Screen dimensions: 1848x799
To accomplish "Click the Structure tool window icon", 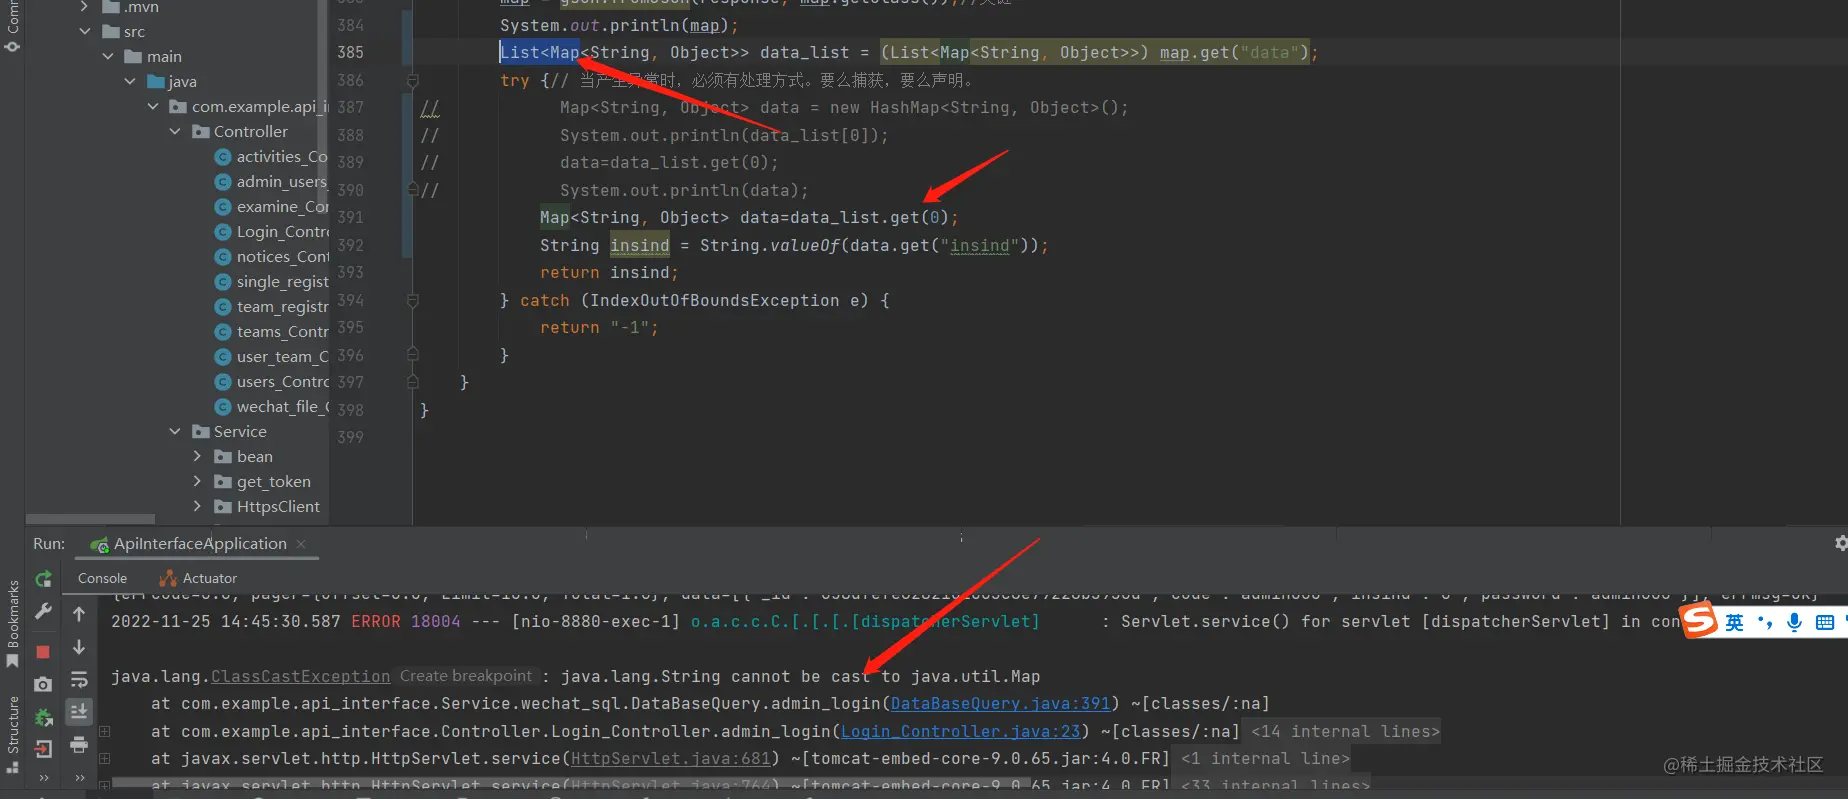I will coord(12,768).
